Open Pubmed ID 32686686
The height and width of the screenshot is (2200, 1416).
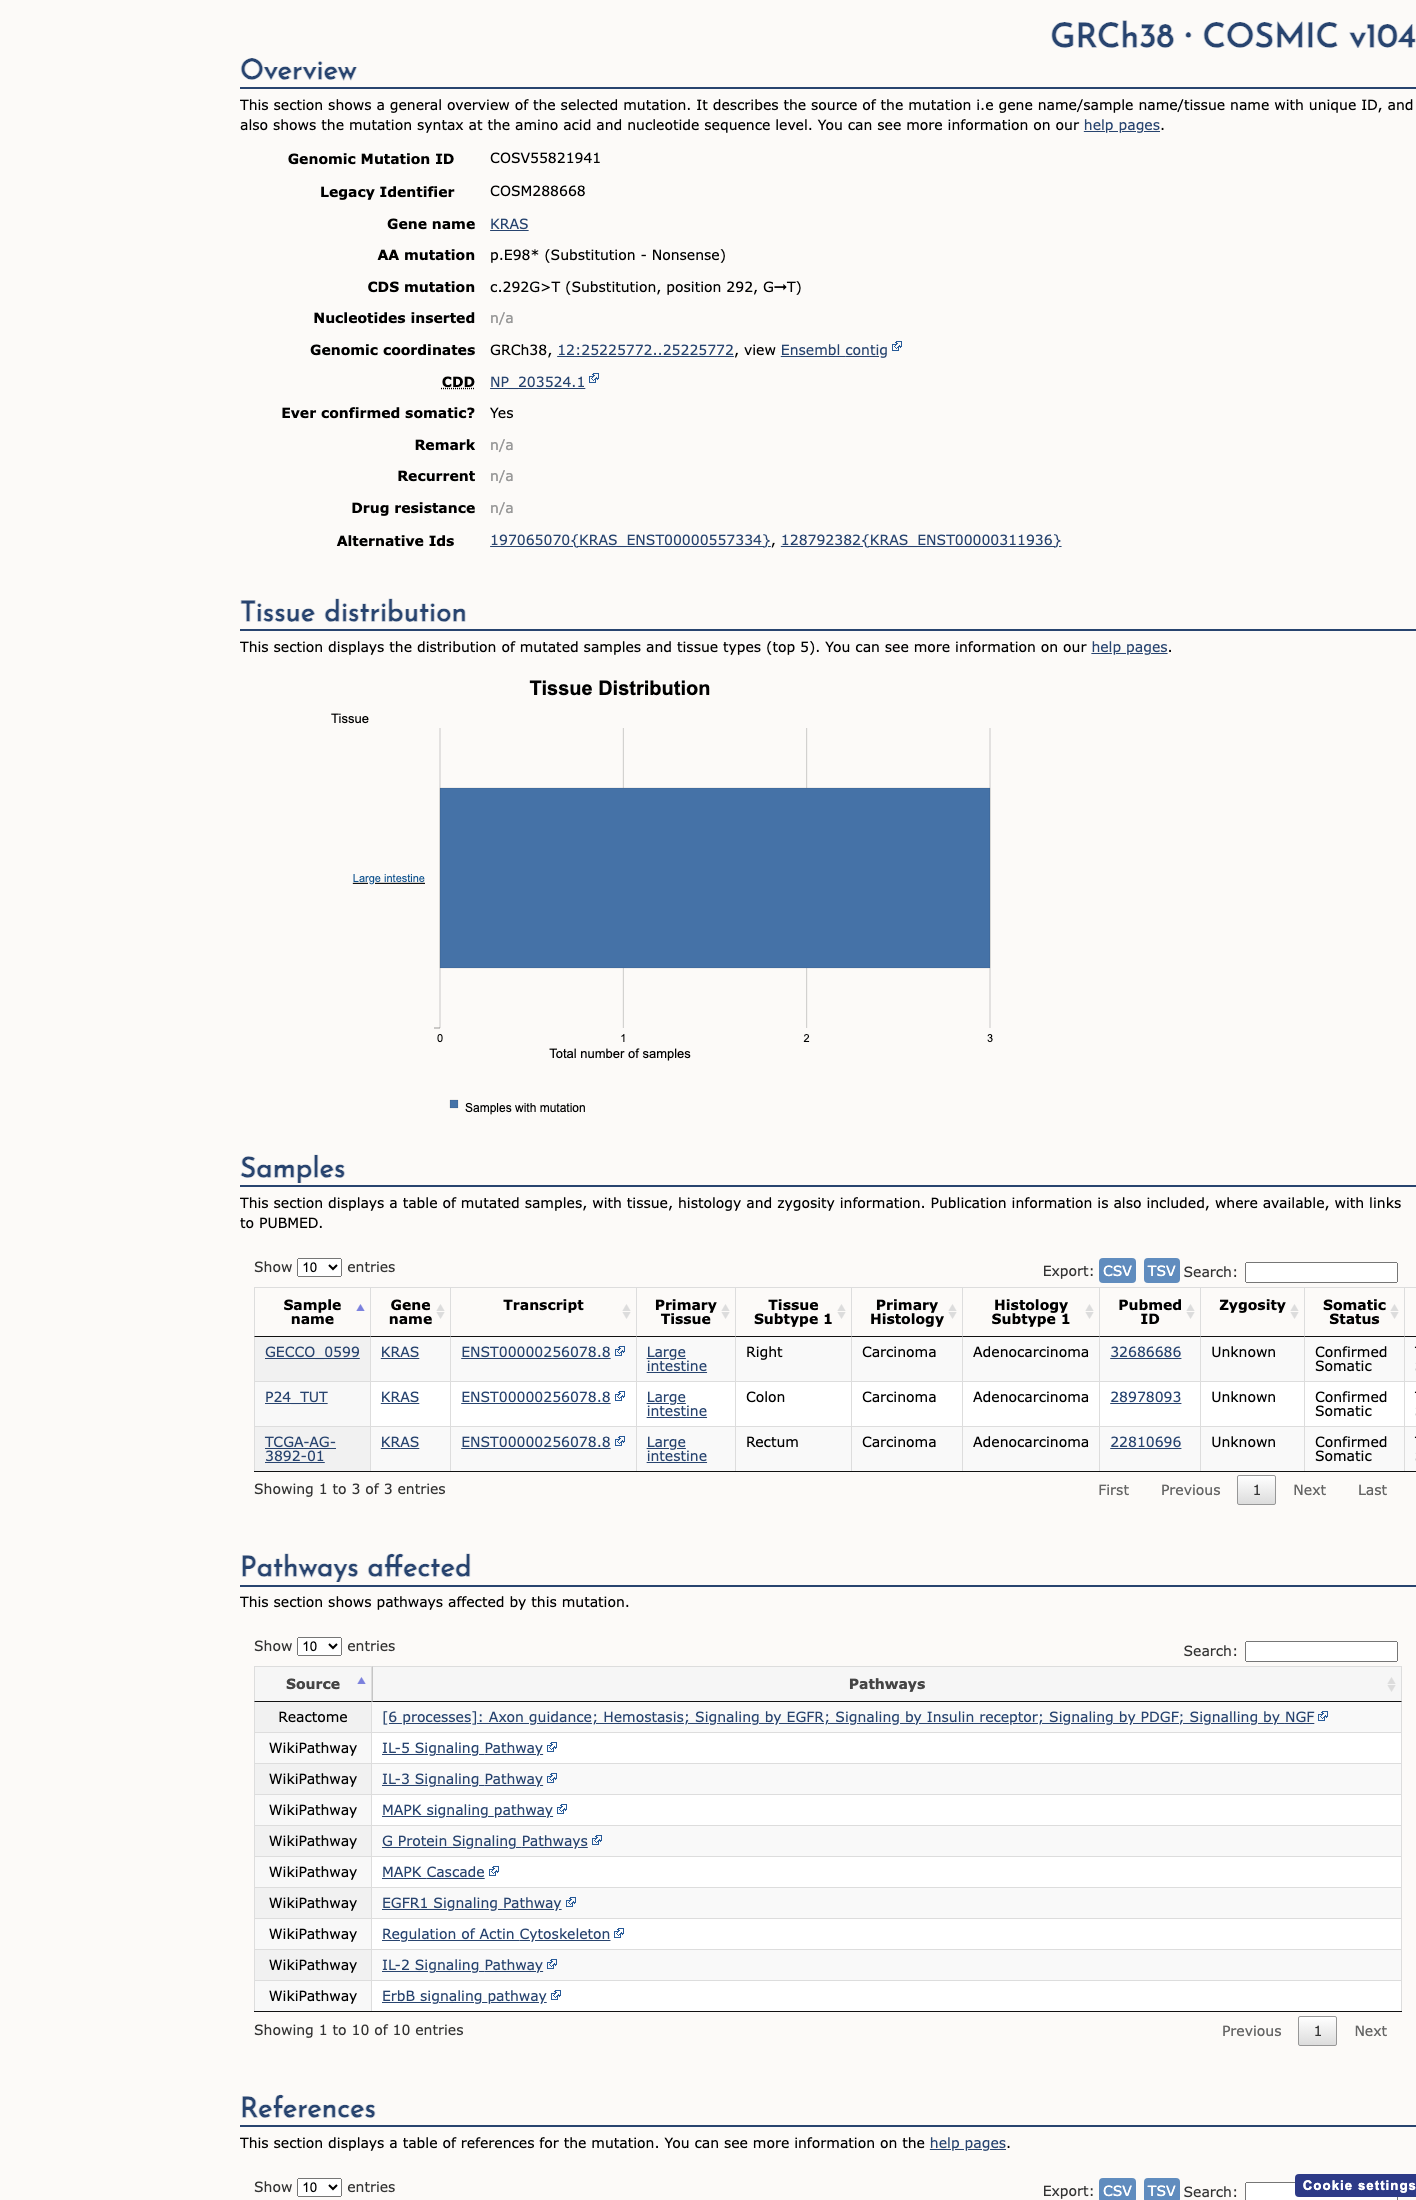1145,1352
